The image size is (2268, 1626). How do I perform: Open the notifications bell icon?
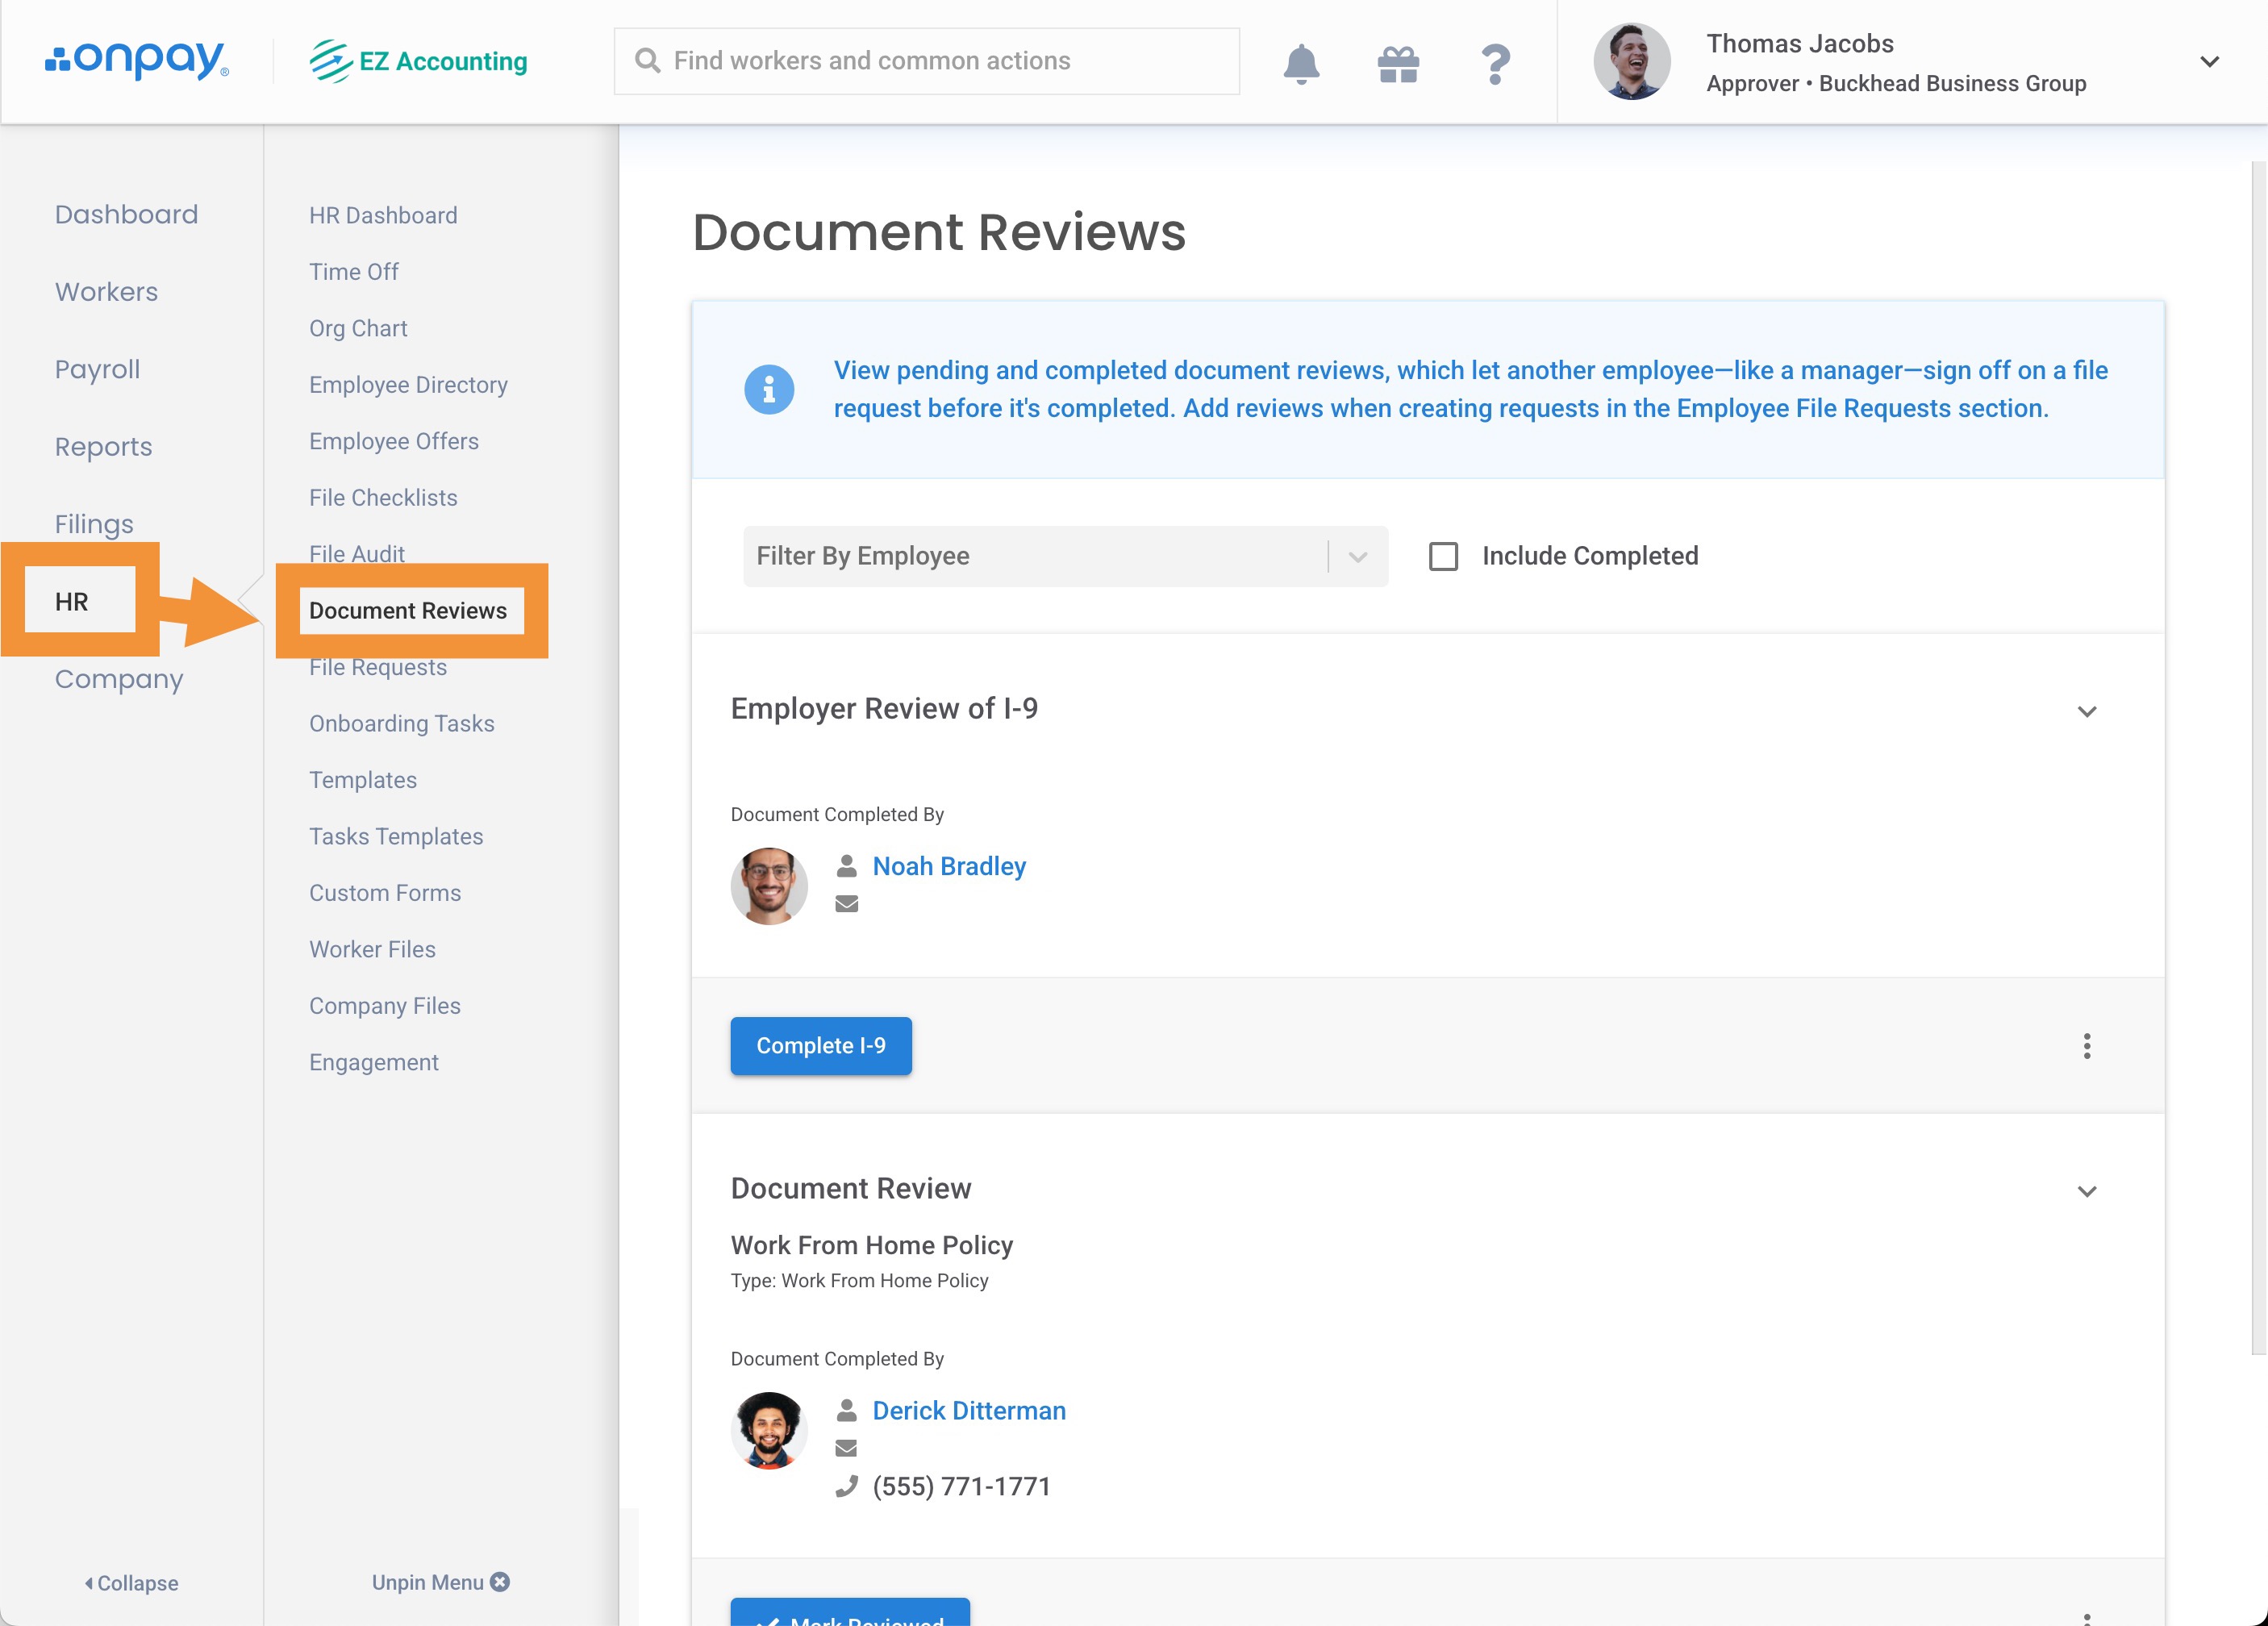(x=1301, y=63)
